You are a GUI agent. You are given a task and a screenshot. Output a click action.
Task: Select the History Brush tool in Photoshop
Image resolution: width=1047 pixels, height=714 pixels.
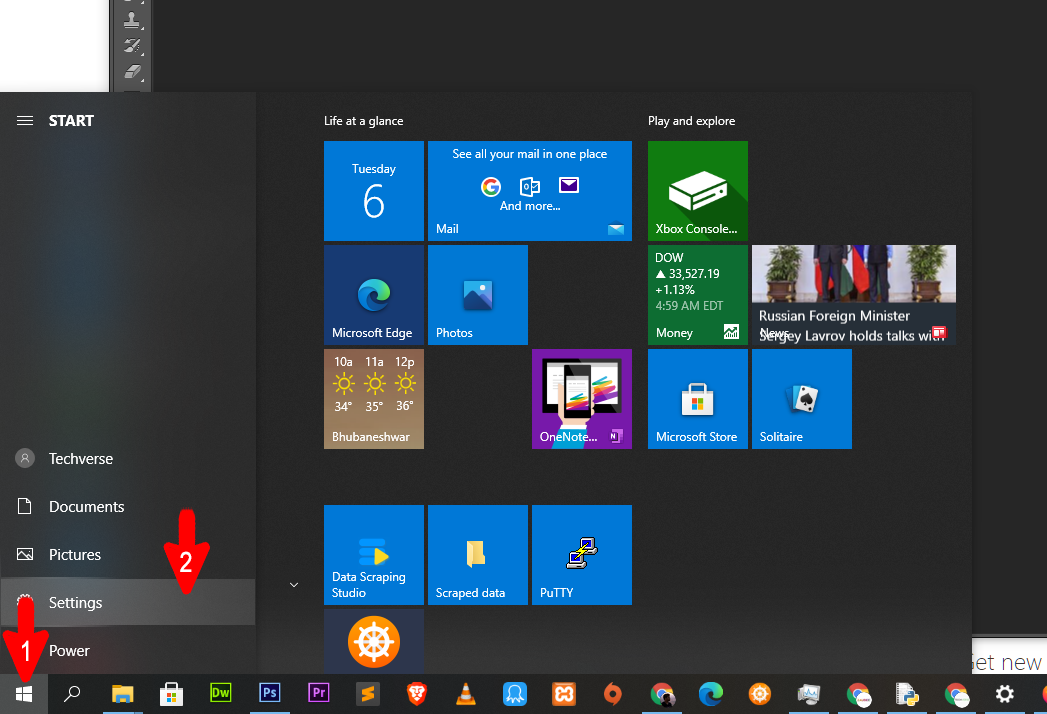(x=132, y=45)
